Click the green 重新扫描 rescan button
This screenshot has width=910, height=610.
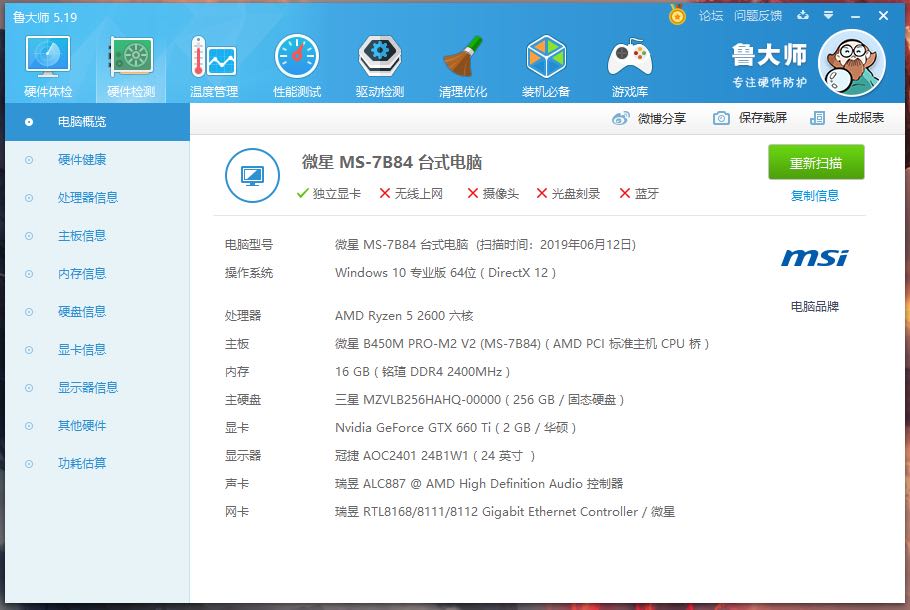pyautogui.click(x=816, y=163)
